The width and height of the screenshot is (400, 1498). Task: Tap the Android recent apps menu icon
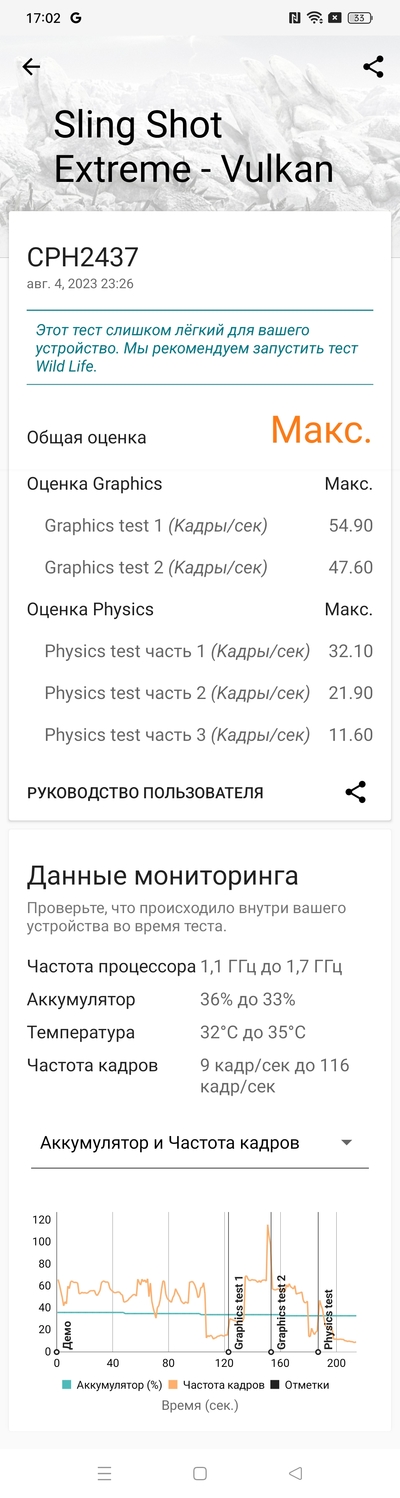tap(104, 1473)
